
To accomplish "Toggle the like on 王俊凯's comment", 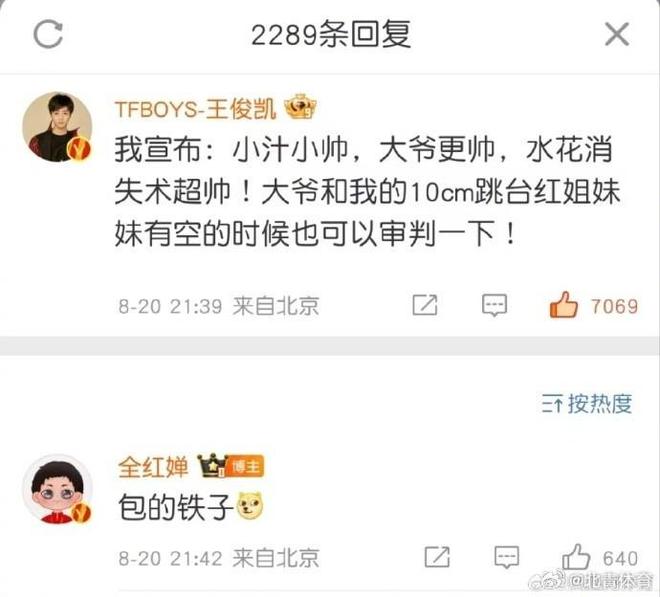I will click(x=563, y=305).
